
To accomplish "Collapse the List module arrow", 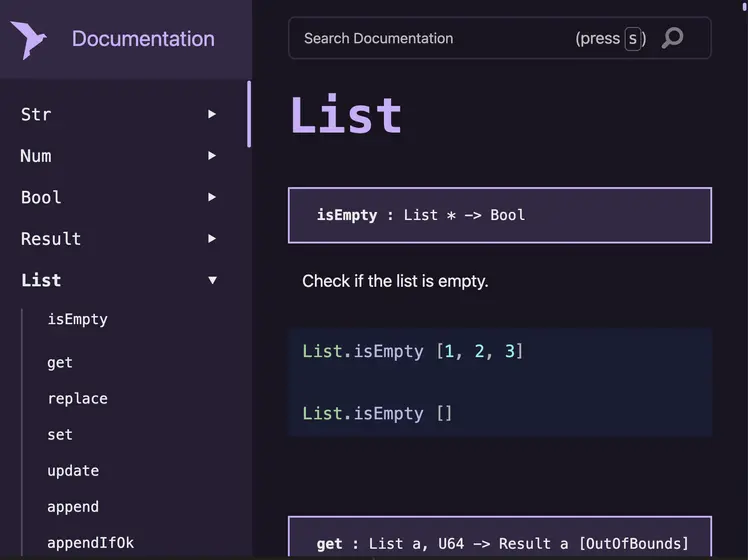I will tap(212, 280).
